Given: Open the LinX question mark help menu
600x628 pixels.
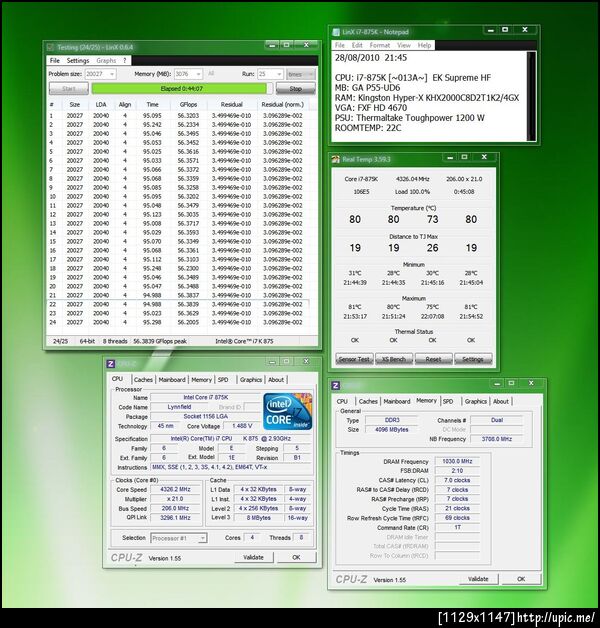Looking at the screenshot, I should click(125, 60).
